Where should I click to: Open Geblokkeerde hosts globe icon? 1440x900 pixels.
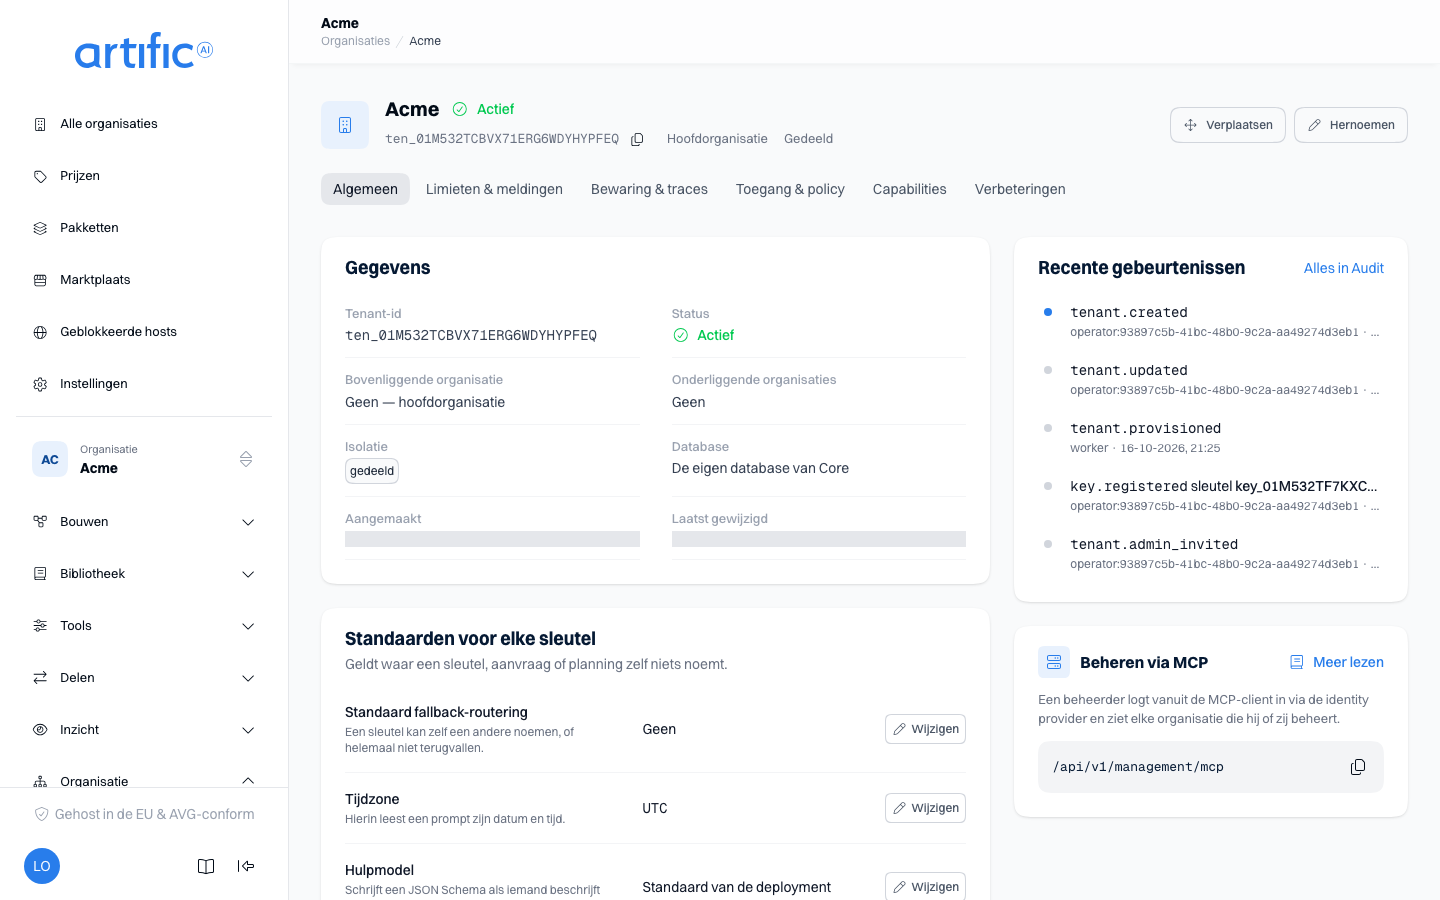(40, 332)
